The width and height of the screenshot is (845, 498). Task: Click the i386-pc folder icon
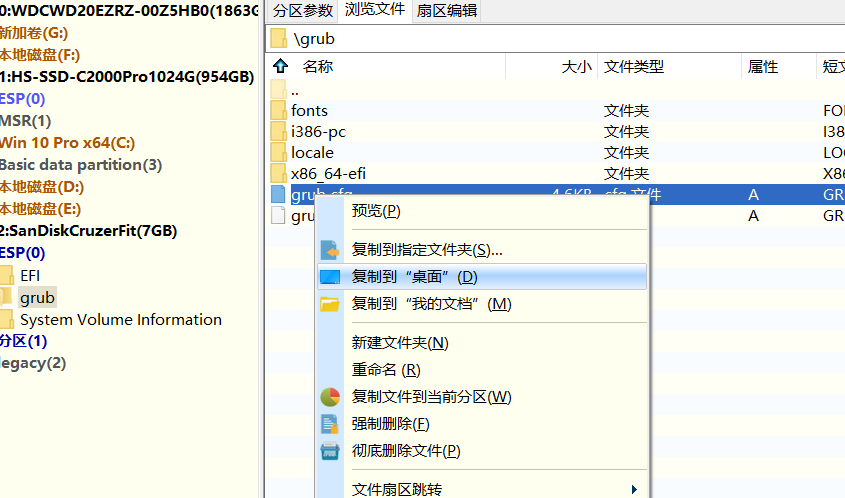coord(279,131)
